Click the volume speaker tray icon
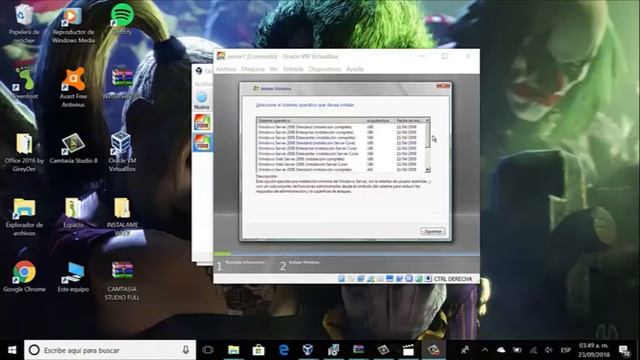 point(549,350)
